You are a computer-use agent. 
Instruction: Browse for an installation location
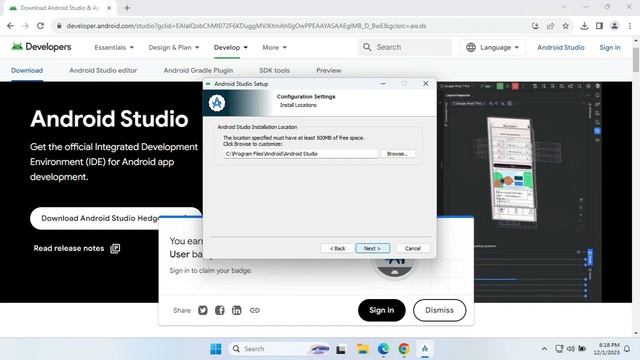397,154
